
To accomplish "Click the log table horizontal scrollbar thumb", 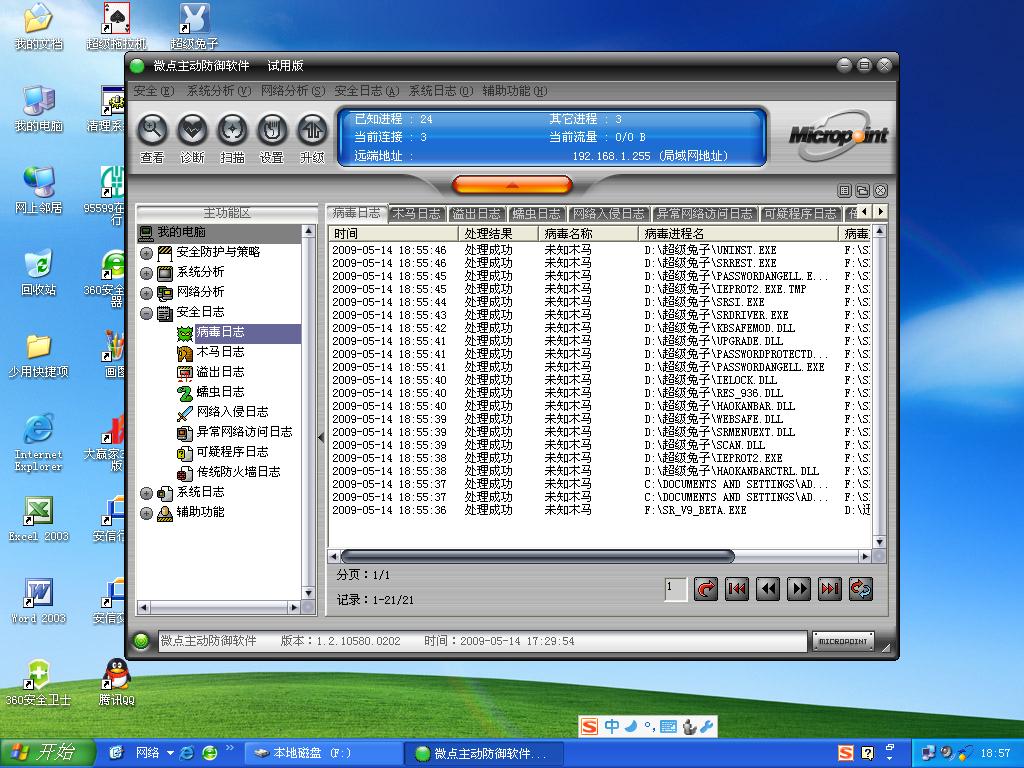I will pyautogui.click(x=537, y=556).
